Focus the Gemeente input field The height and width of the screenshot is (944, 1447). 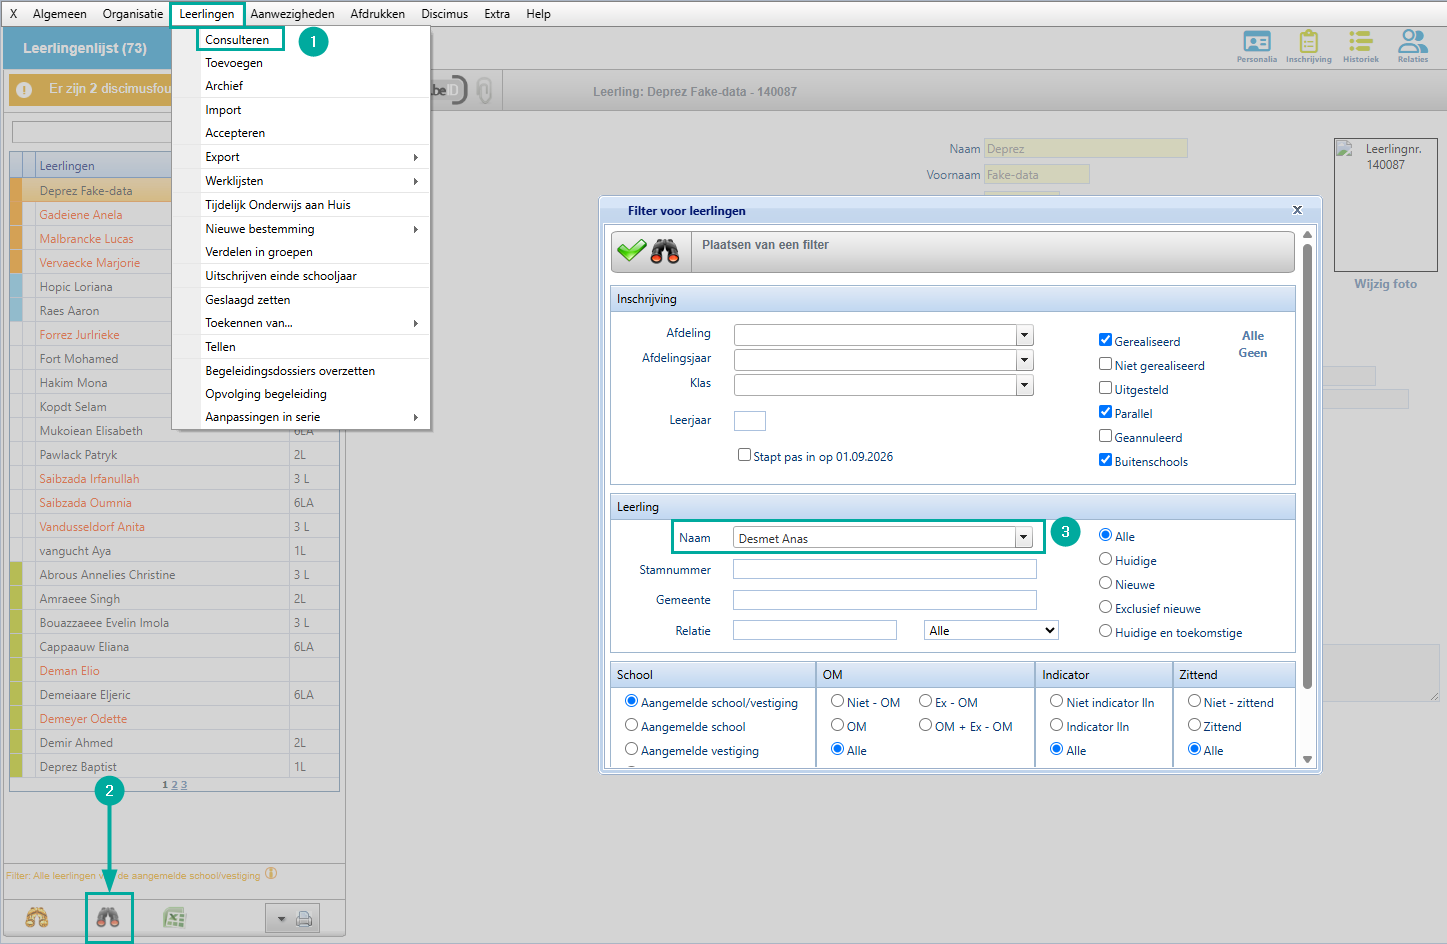tap(885, 600)
